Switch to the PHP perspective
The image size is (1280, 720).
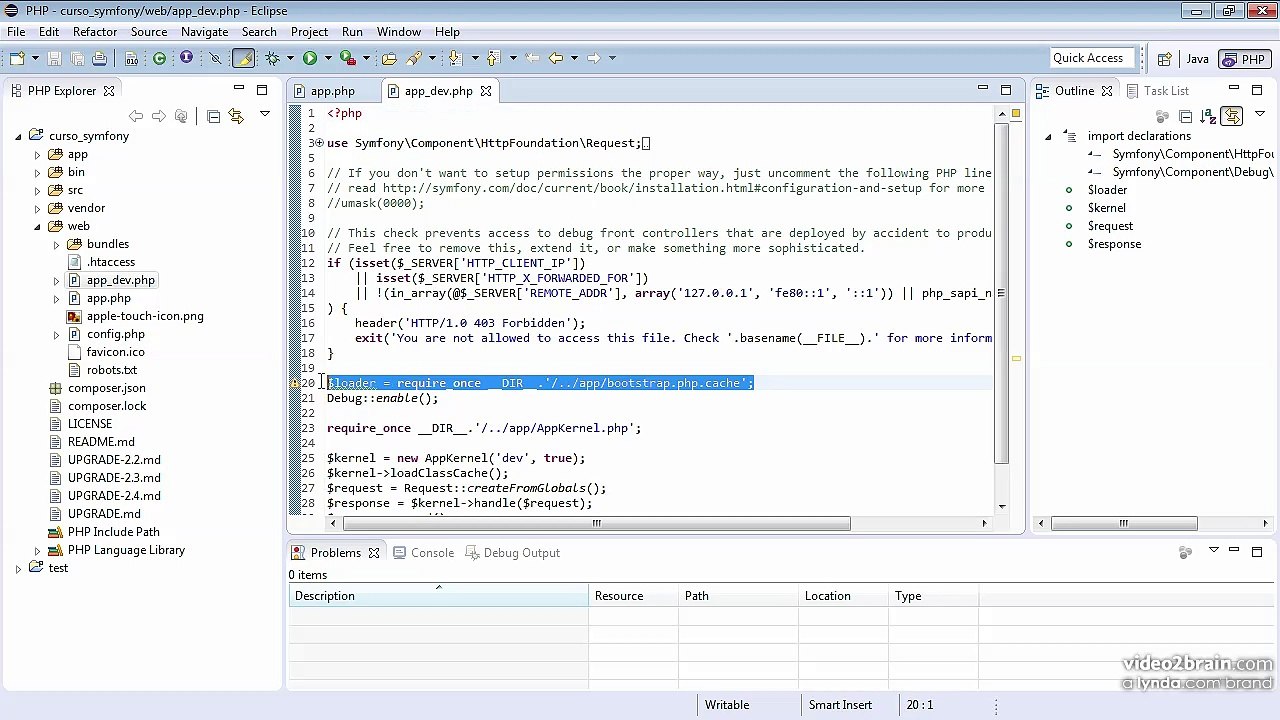pyautogui.click(x=1243, y=59)
